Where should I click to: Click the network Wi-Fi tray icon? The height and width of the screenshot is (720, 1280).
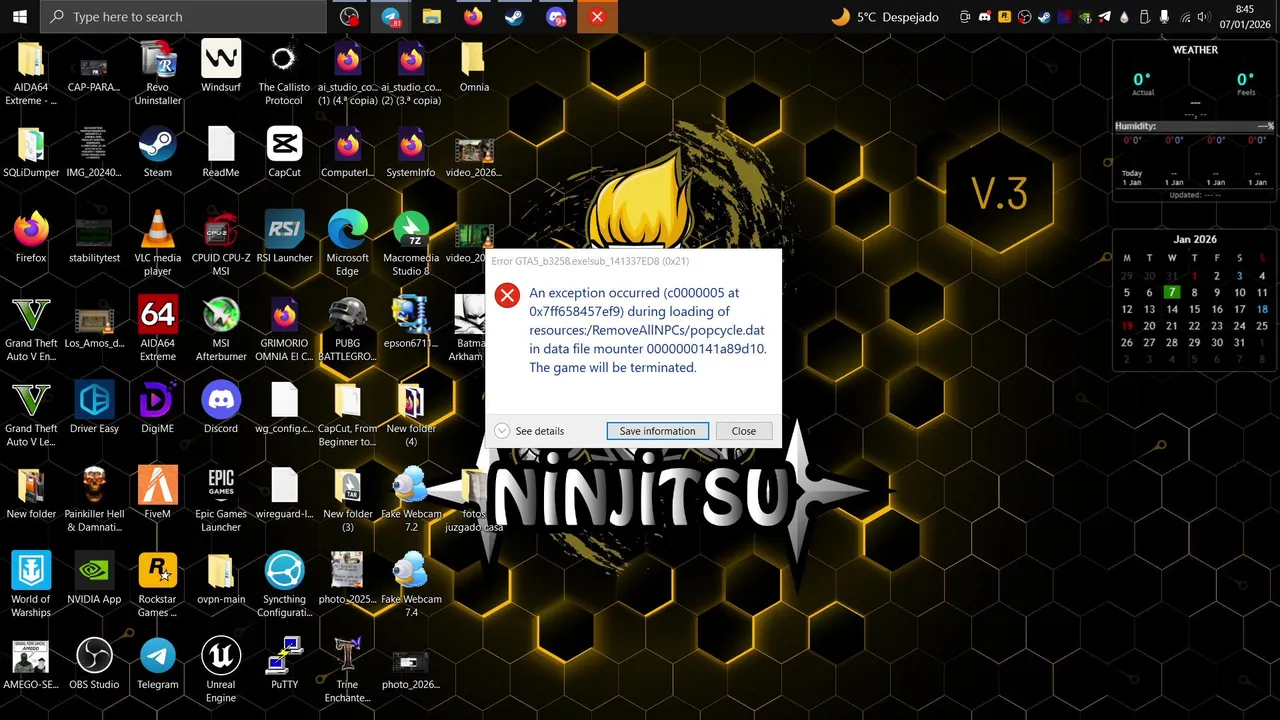coord(1186,16)
